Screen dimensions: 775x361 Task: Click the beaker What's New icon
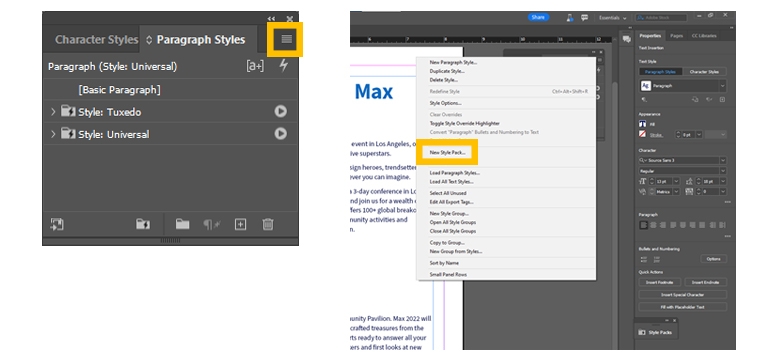569,17
